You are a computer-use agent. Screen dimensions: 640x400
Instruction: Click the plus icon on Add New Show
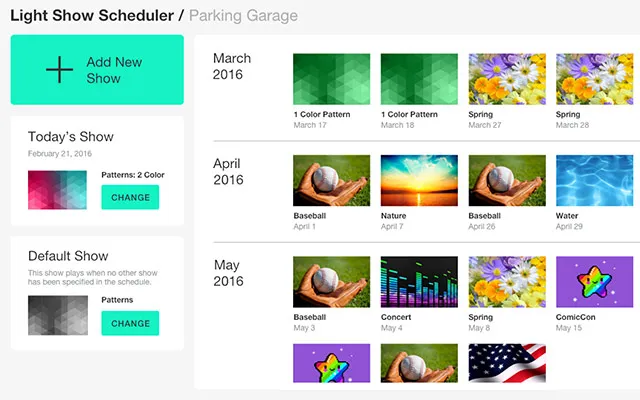tap(59, 69)
